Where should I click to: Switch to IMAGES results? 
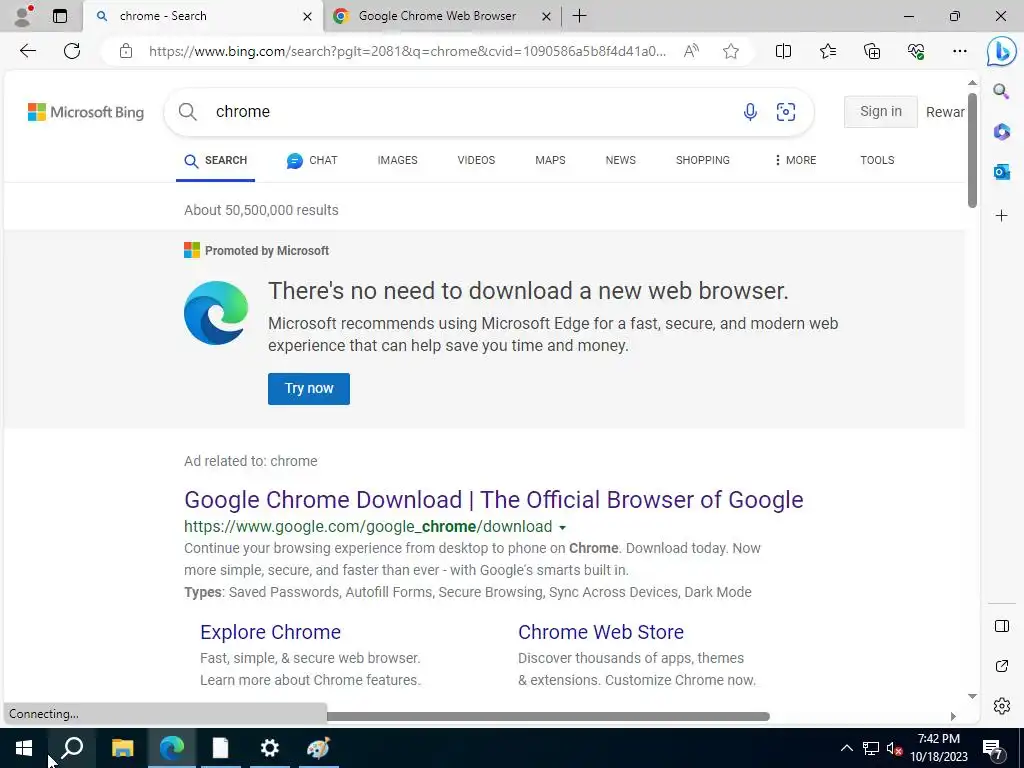[x=397, y=160]
